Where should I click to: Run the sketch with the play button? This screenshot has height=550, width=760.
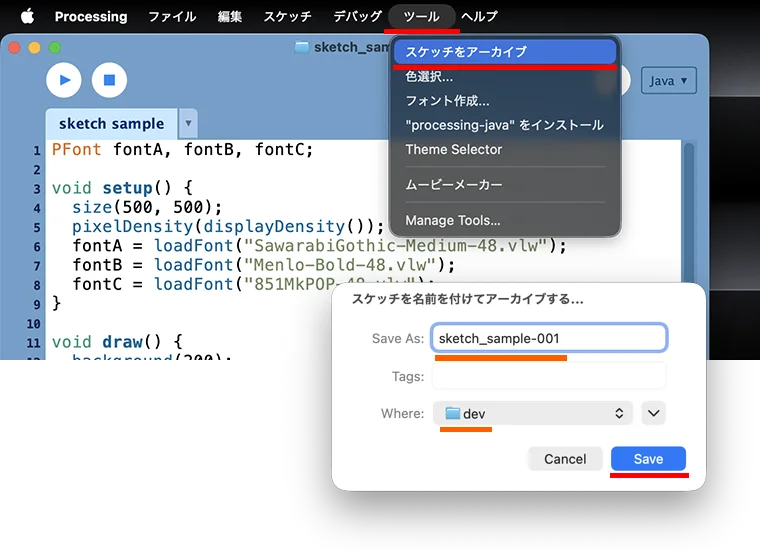(64, 80)
